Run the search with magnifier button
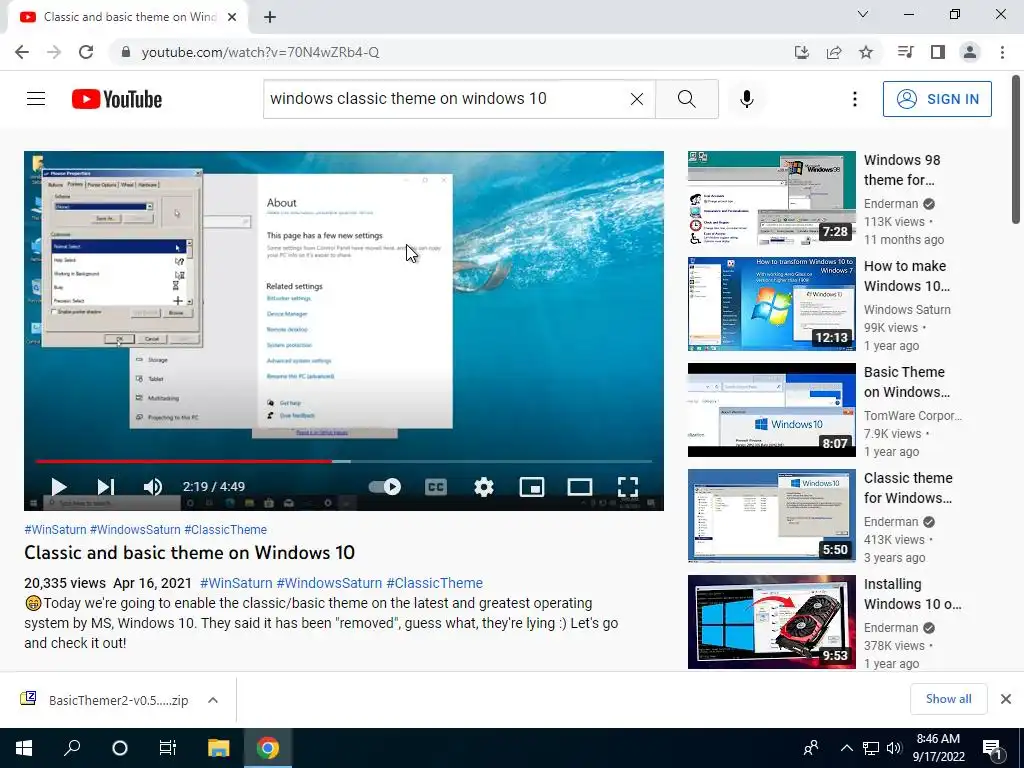The height and width of the screenshot is (768, 1024). click(686, 99)
